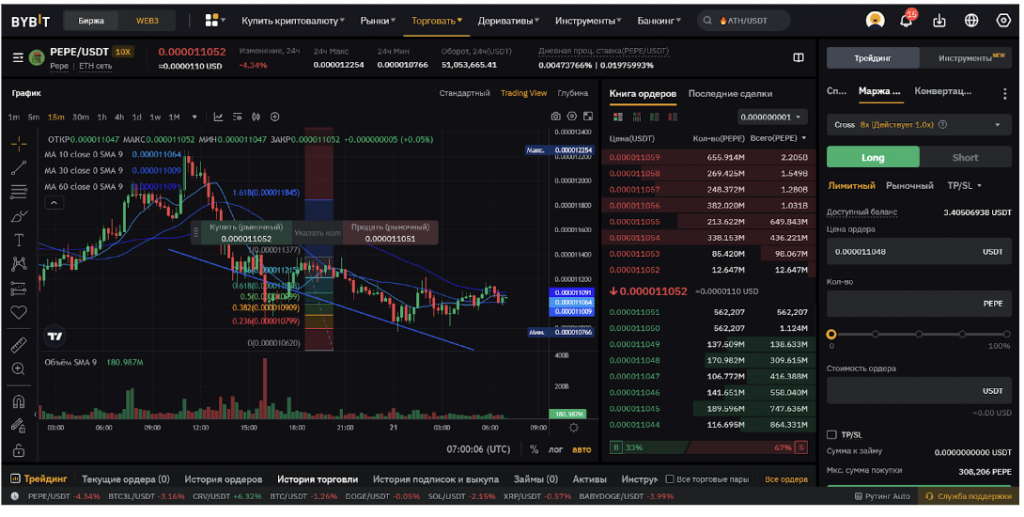Select the brush drawing tool
Viewport: 1024px width, 517px height.
pos(19,216)
